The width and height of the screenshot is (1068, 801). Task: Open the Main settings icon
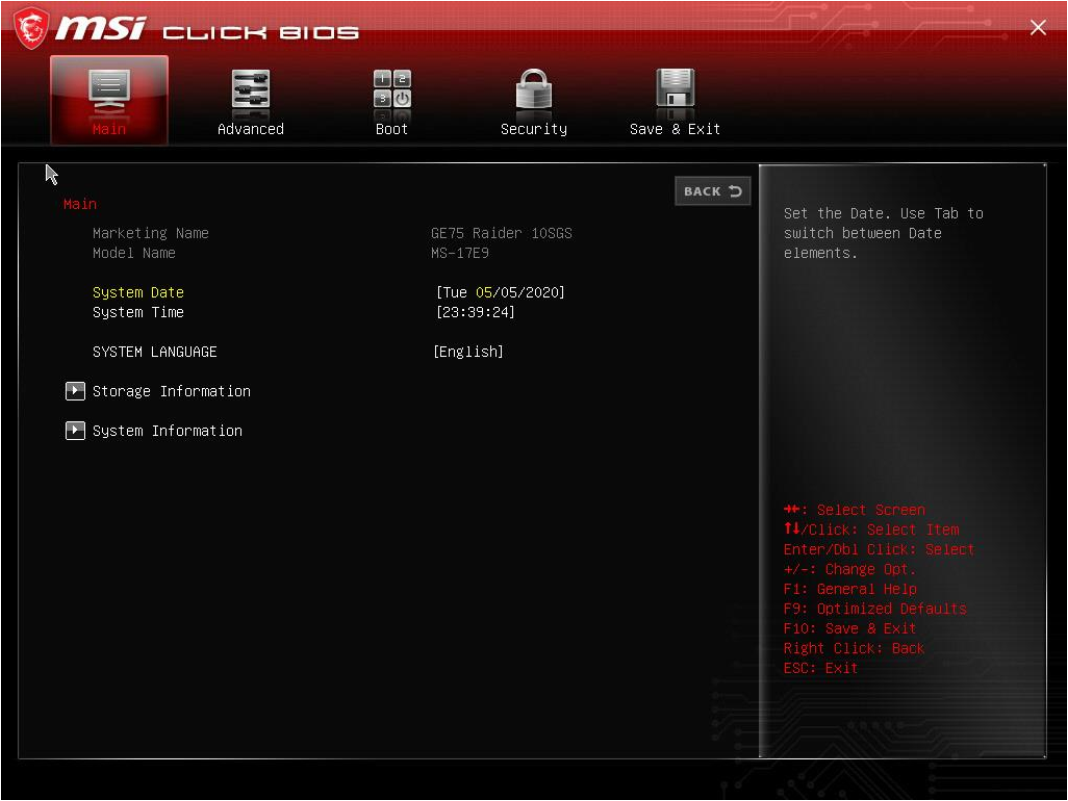point(110,90)
